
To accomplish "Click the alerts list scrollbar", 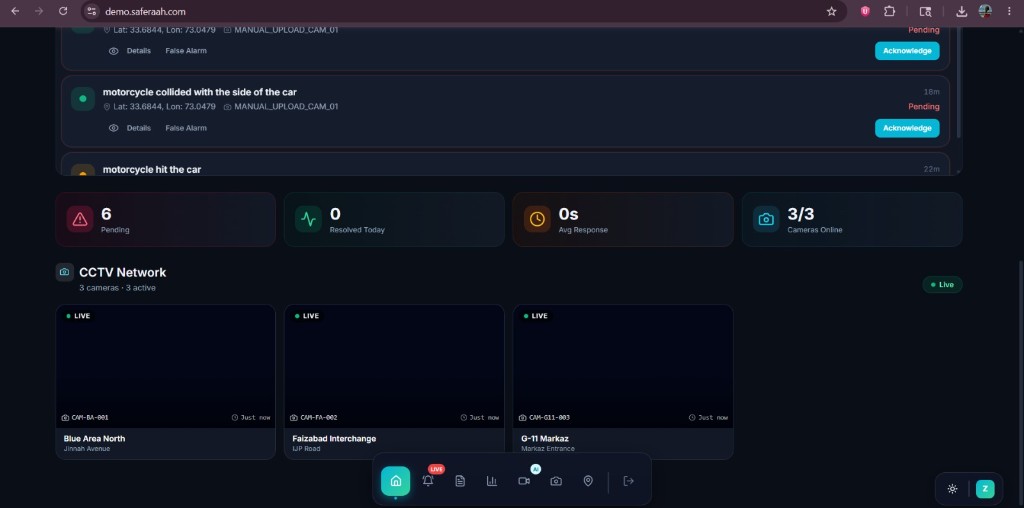I will coord(959,82).
